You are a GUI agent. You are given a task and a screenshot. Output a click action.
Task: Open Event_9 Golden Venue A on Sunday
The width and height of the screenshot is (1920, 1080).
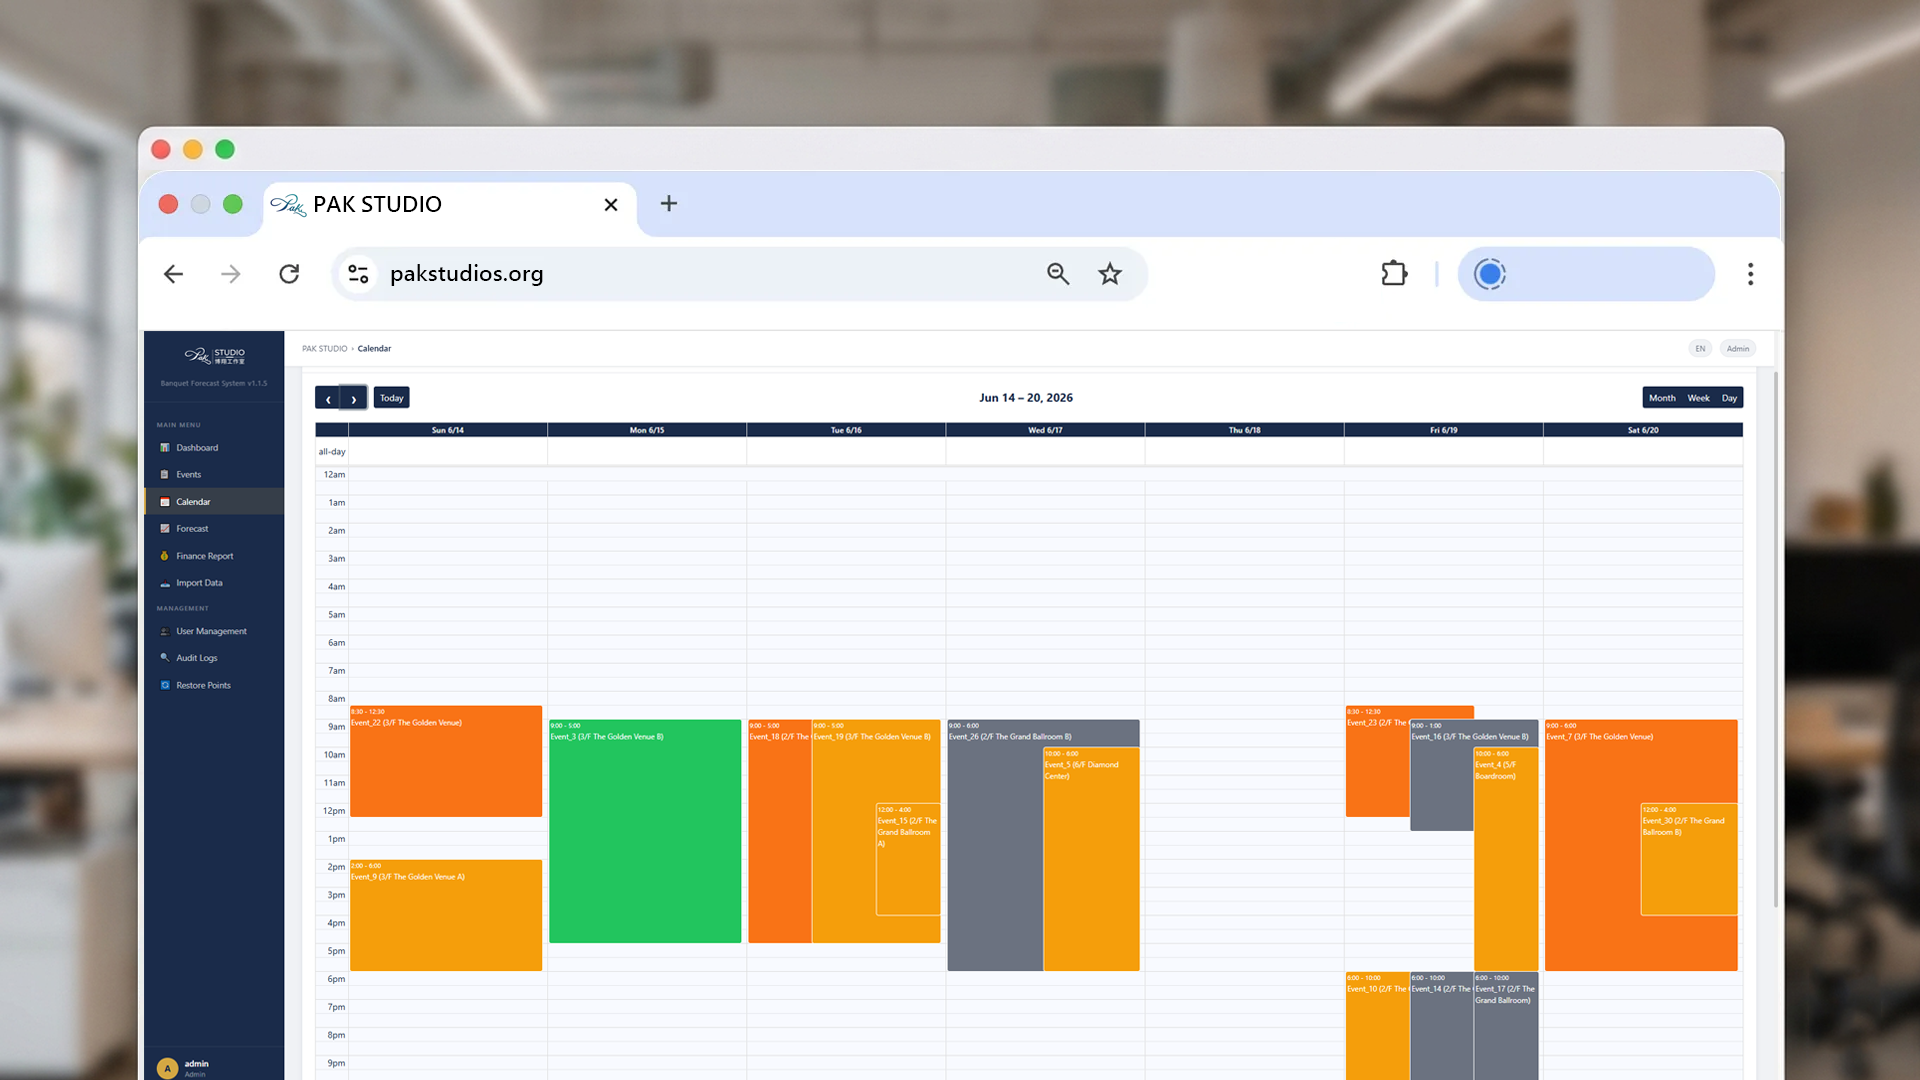pyautogui.click(x=446, y=916)
